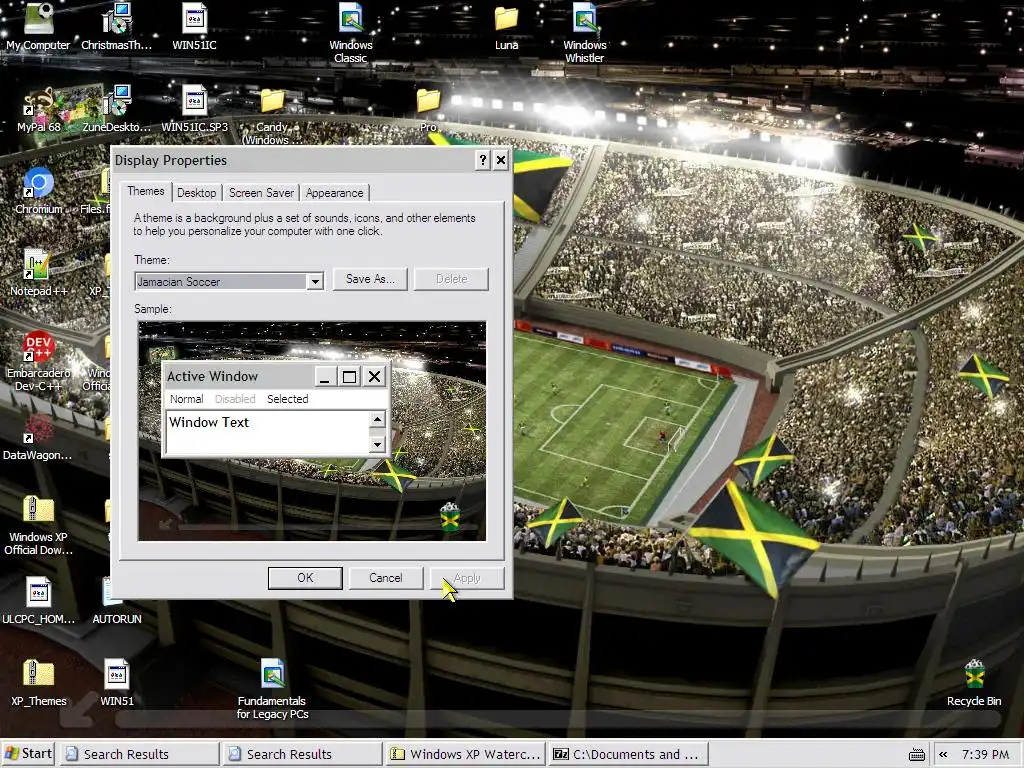Viewport: 1024px width, 768px height.
Task: Click the Display Properties help question mark button
Action: [483, 160]
